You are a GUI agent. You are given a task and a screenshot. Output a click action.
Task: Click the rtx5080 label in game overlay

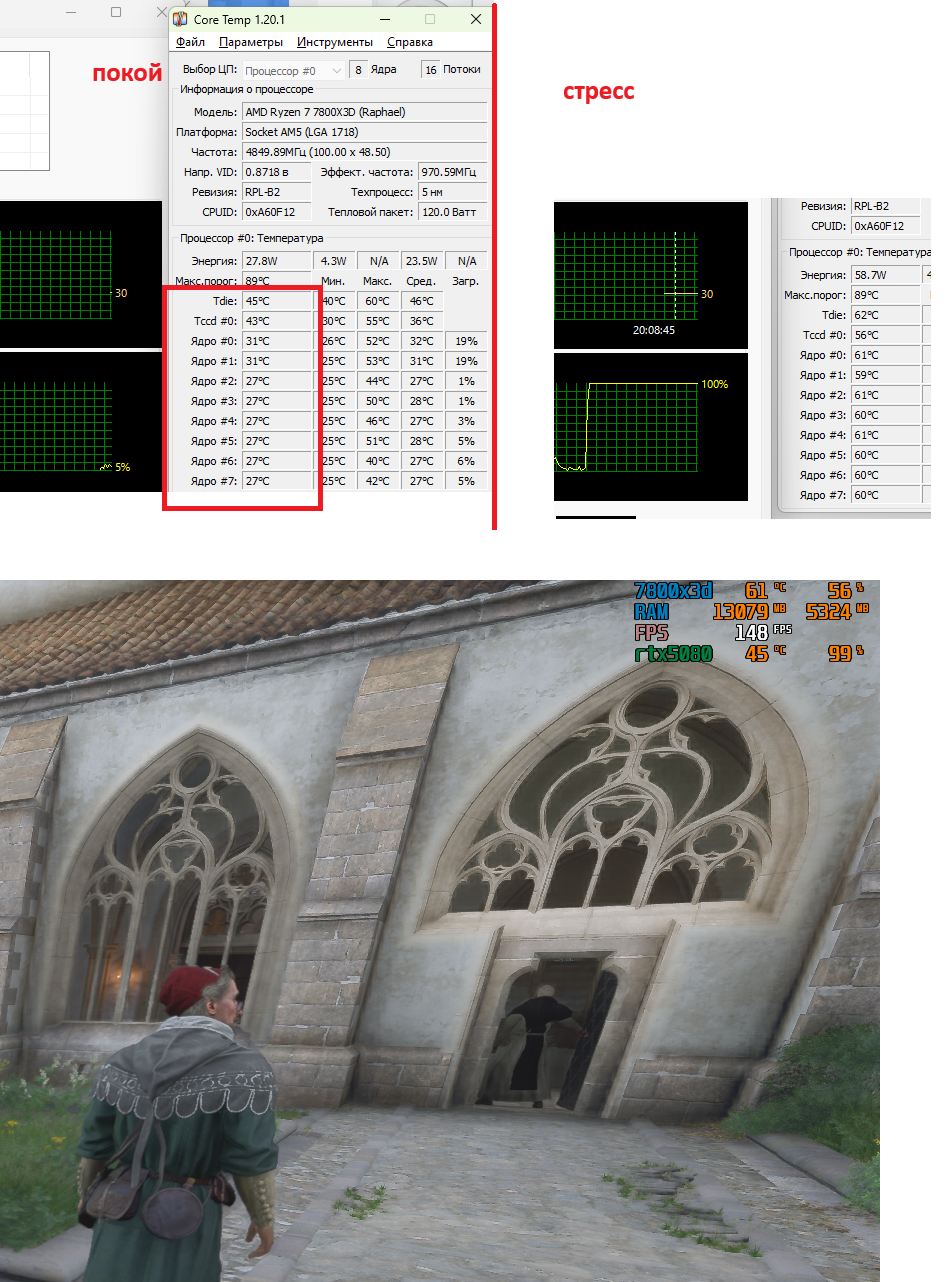point(673,654)
